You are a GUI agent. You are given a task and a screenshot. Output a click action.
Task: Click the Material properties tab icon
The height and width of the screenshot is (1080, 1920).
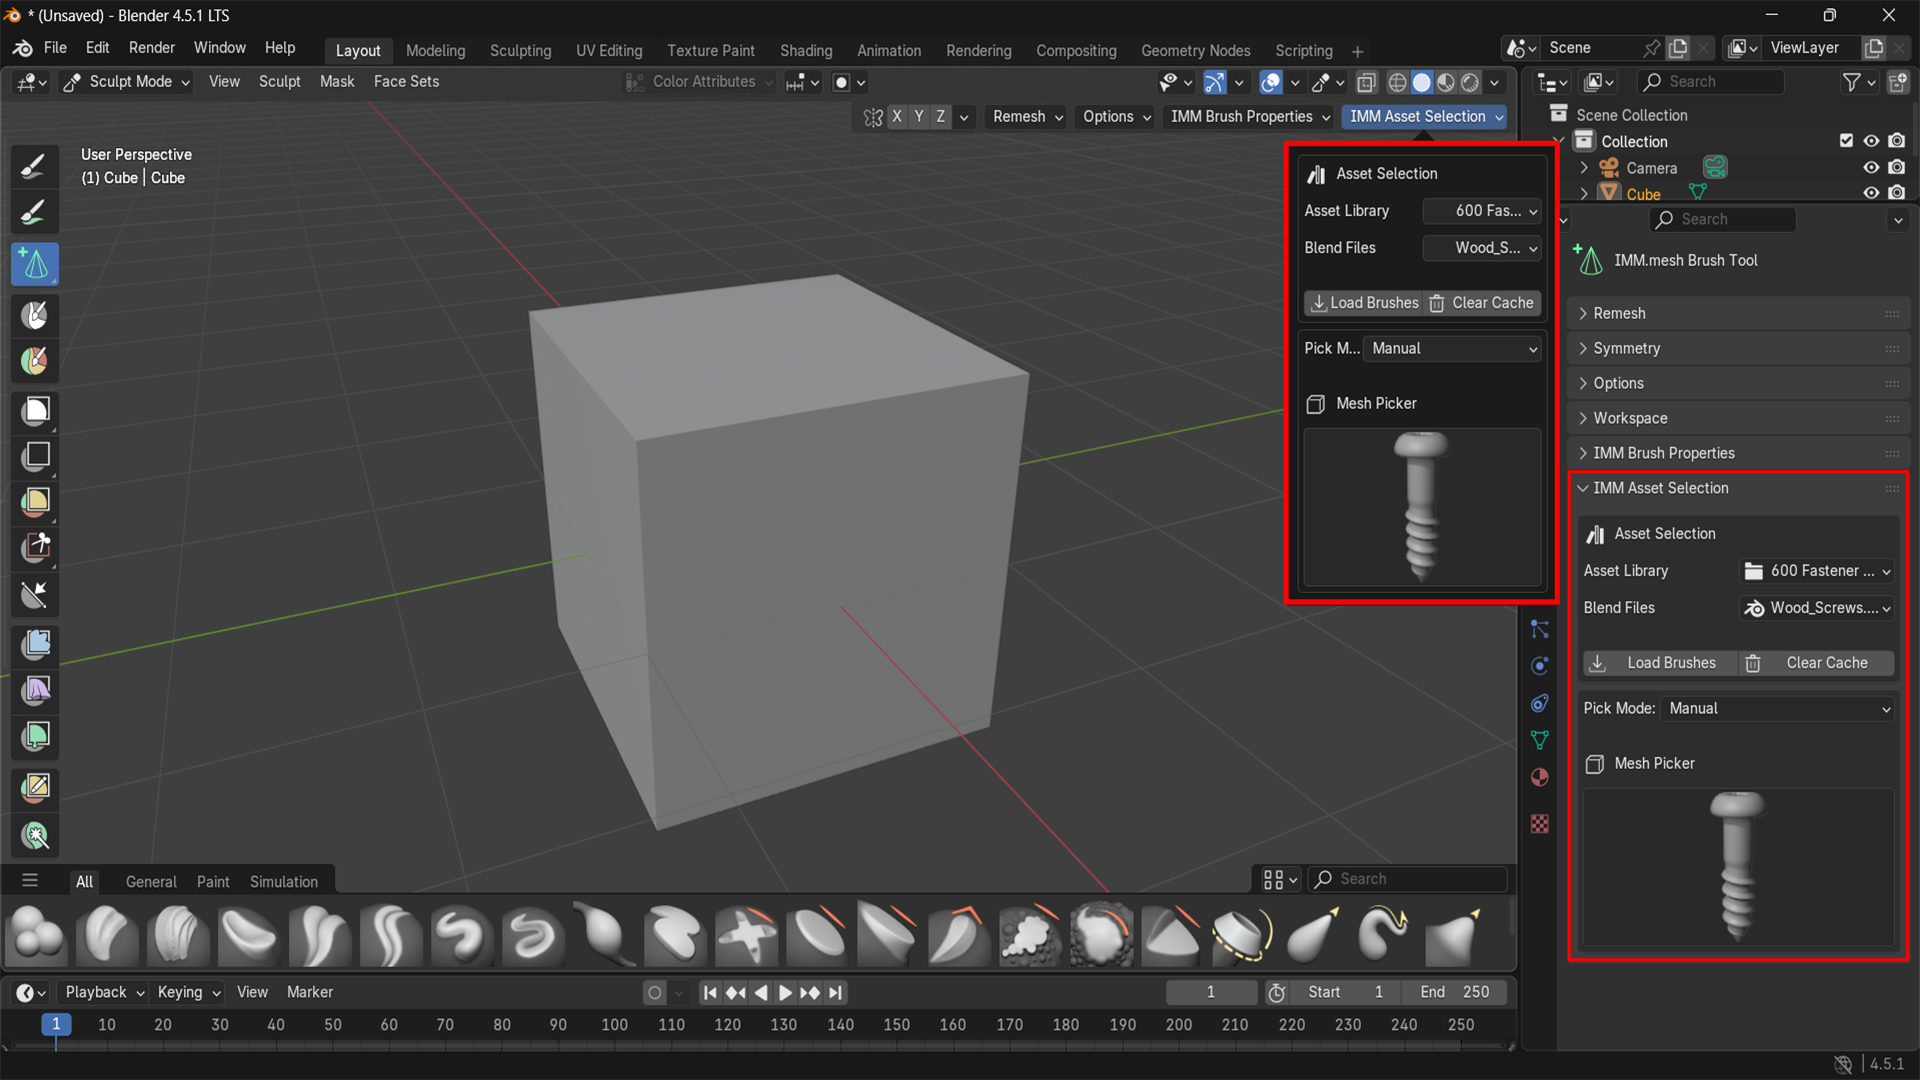tap(1540, 777)
